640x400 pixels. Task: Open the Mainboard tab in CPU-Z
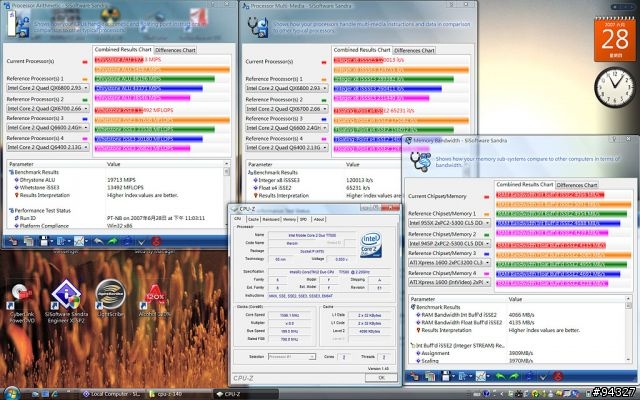pyautogui.click(x=271, y=219)
